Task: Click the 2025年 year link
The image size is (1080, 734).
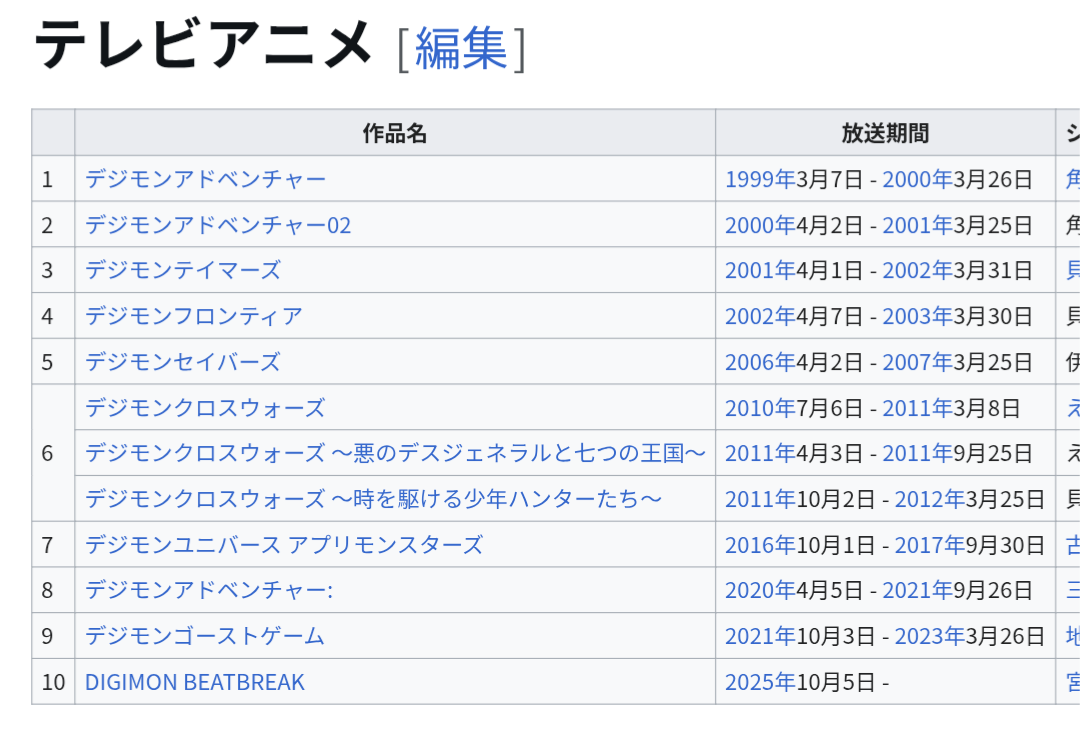Action: coord(760,682)
